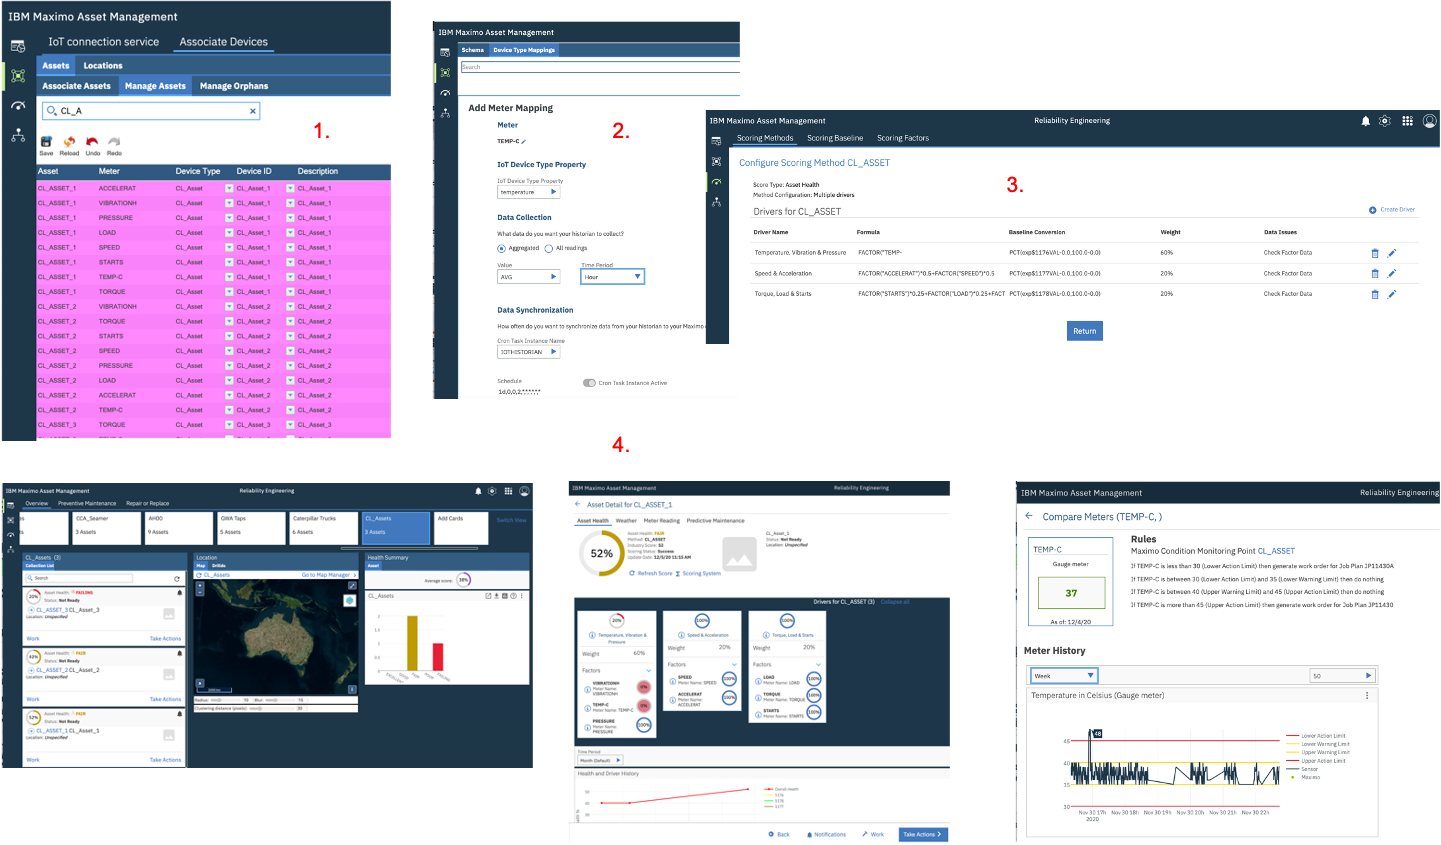Open Scoring Factors tab
The height and width of the screenshot is (845, 1441).
(x=903, y=138)
